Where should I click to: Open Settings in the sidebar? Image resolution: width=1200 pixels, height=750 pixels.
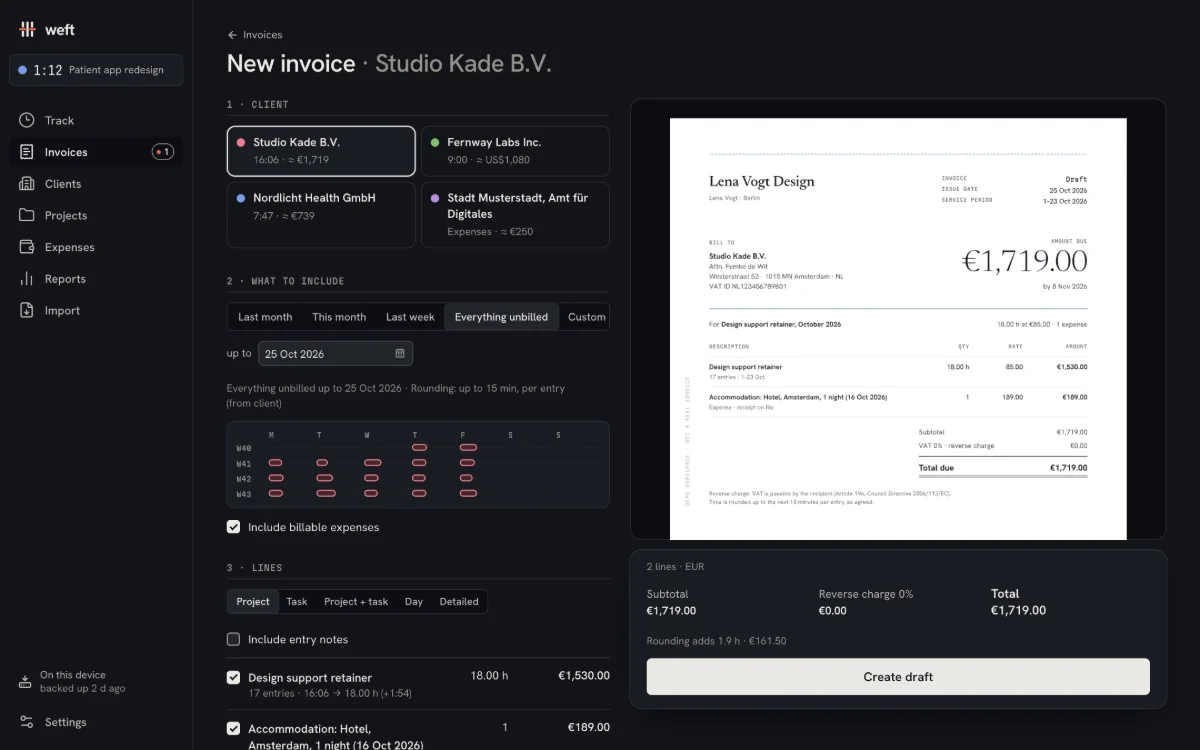pyautogui.click(x=96, y=722)
